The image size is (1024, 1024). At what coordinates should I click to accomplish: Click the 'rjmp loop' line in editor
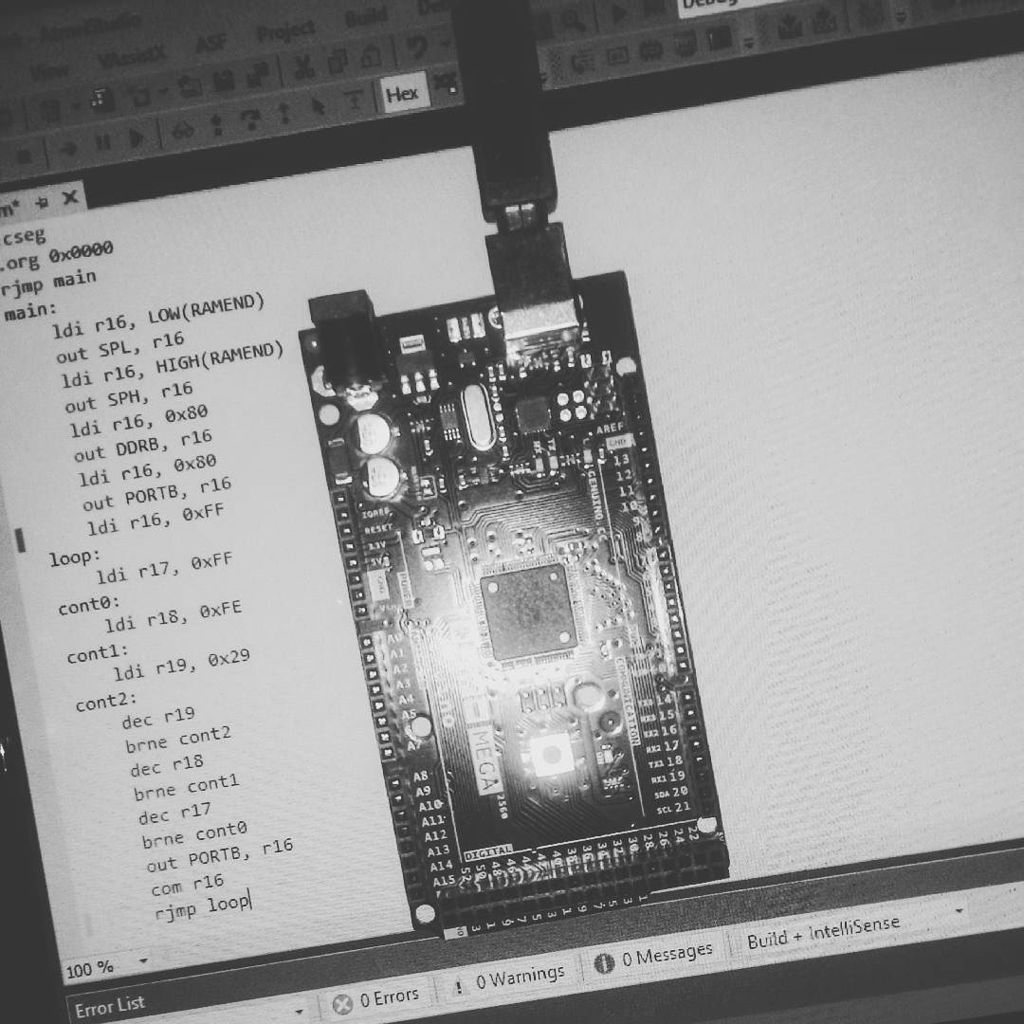pyautogui.click(x=202, y=906)
